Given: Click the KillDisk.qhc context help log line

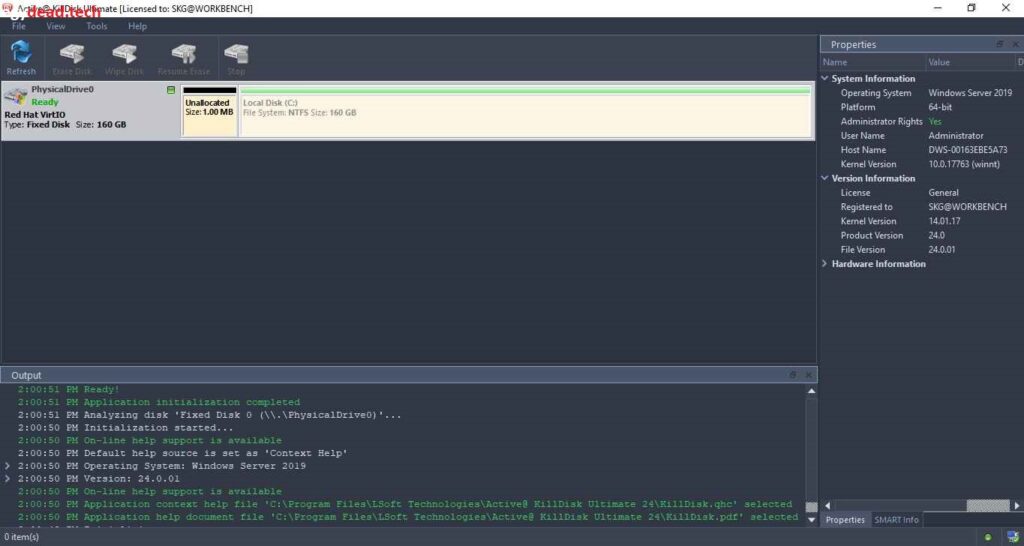Looking at the screenshot, I should [405, 504].
